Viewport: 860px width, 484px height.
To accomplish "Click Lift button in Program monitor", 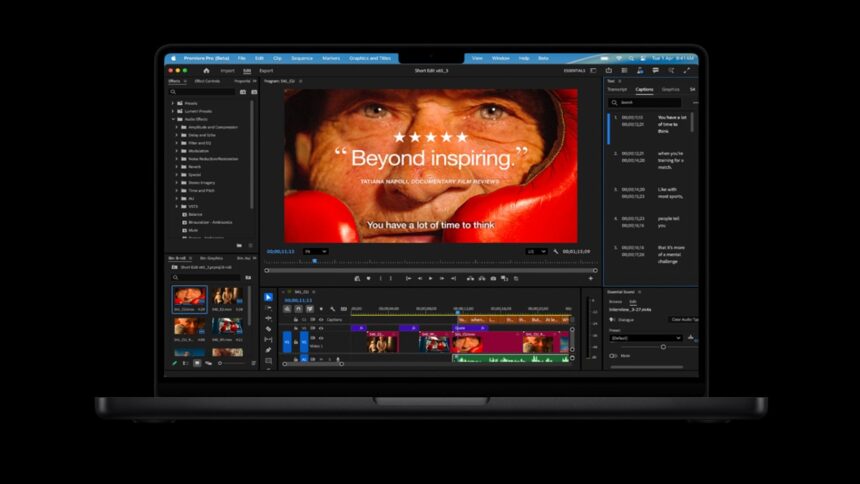I will pyautogui.click(x=470, y=279).
